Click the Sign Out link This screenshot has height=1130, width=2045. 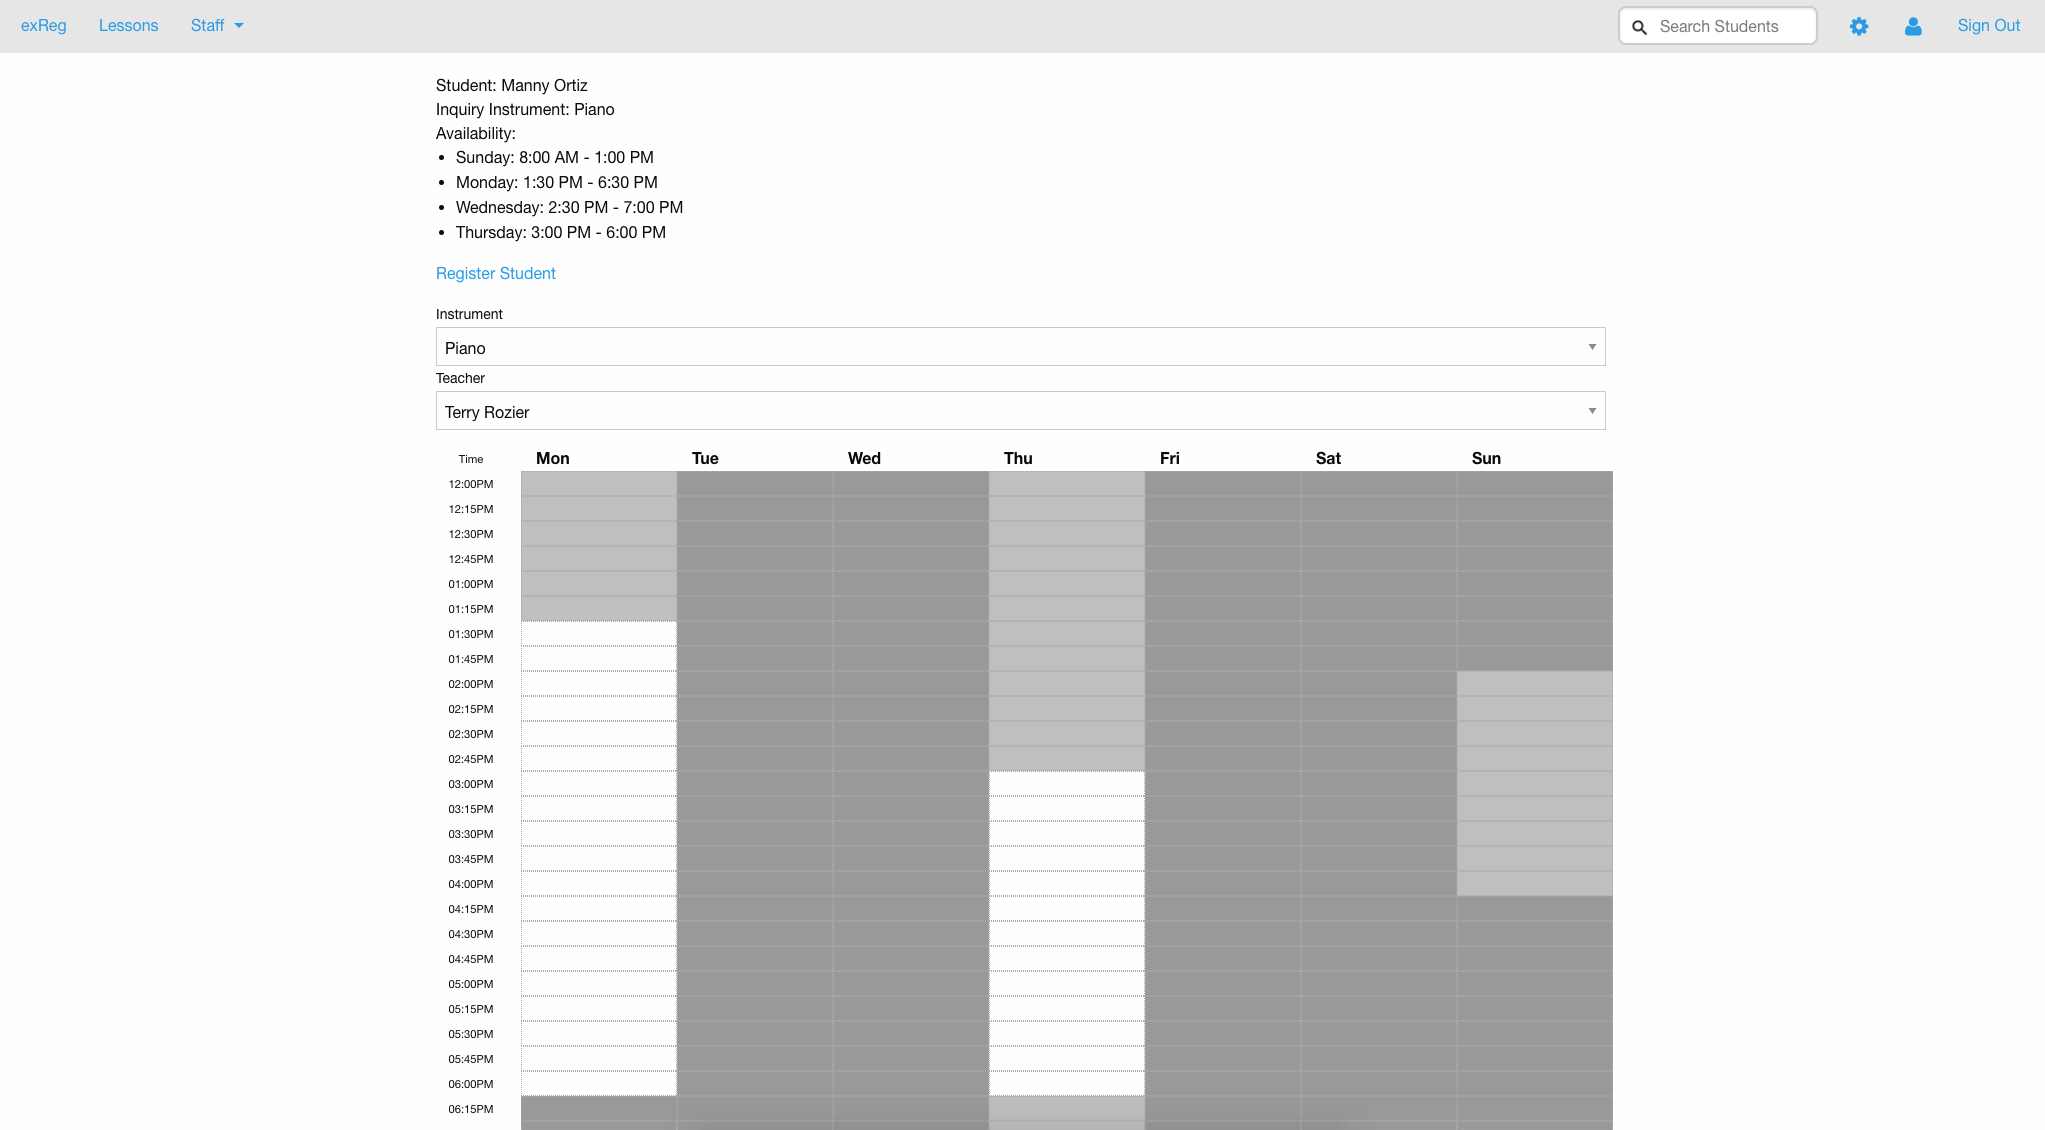(1988, 26)
